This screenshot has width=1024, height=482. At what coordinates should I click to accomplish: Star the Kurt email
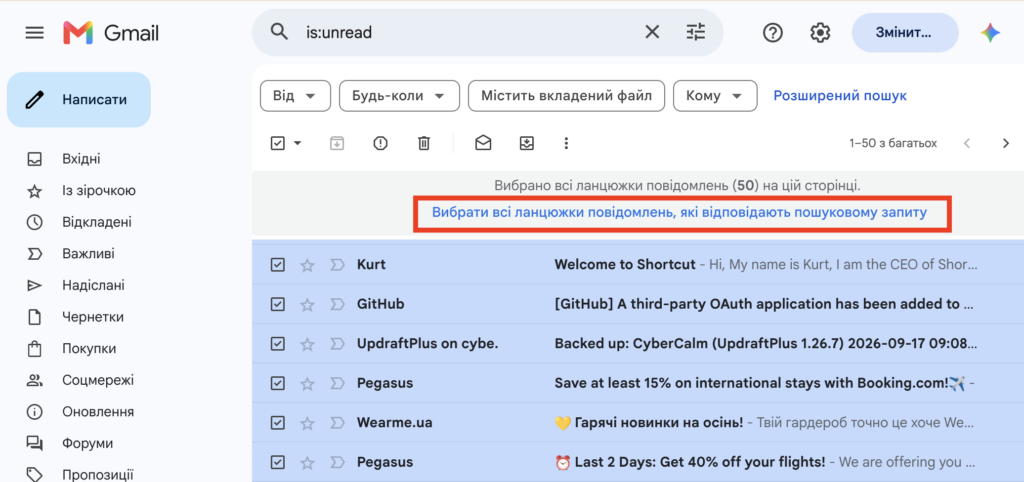pos(307,265)
